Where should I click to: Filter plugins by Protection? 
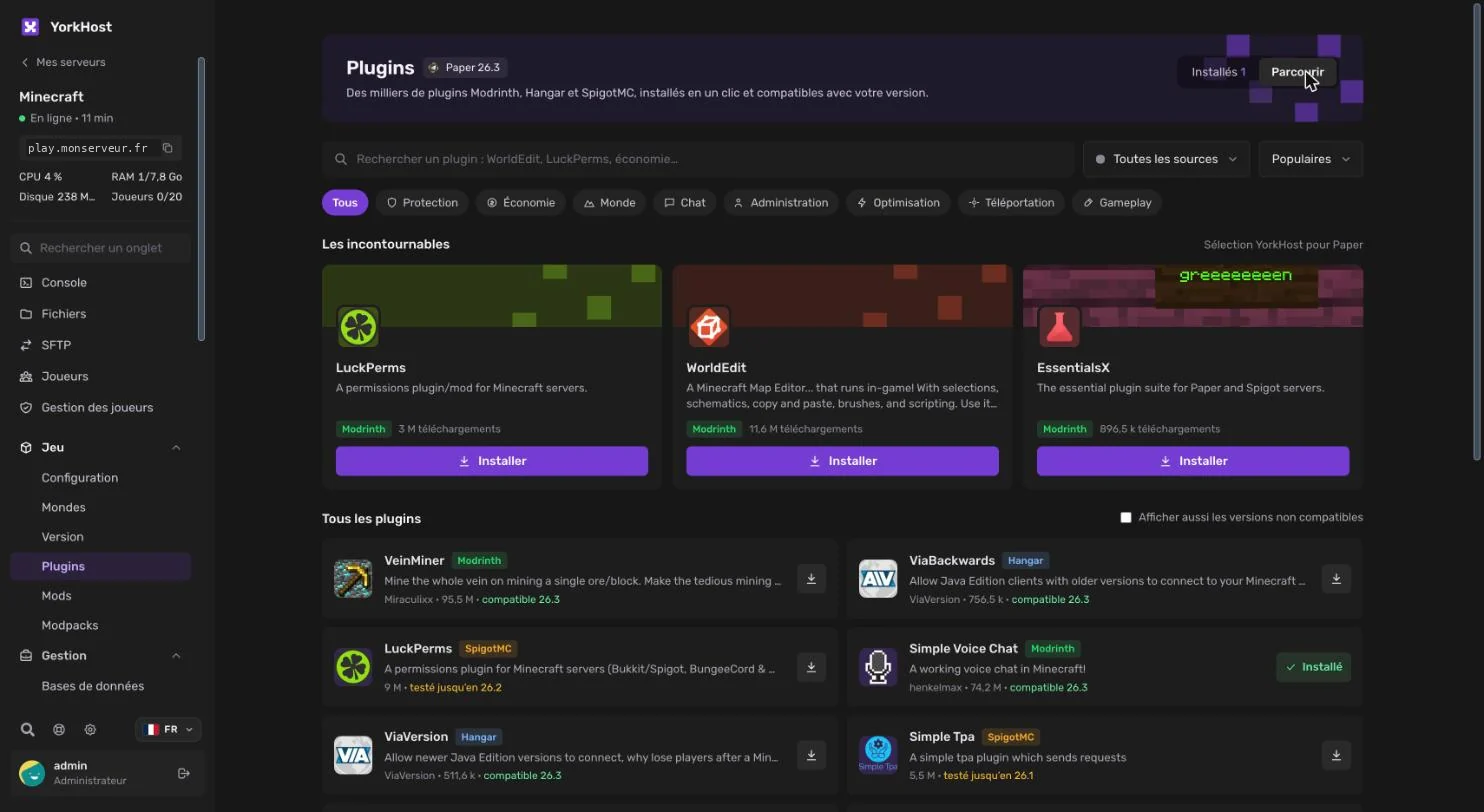point(422,202)
